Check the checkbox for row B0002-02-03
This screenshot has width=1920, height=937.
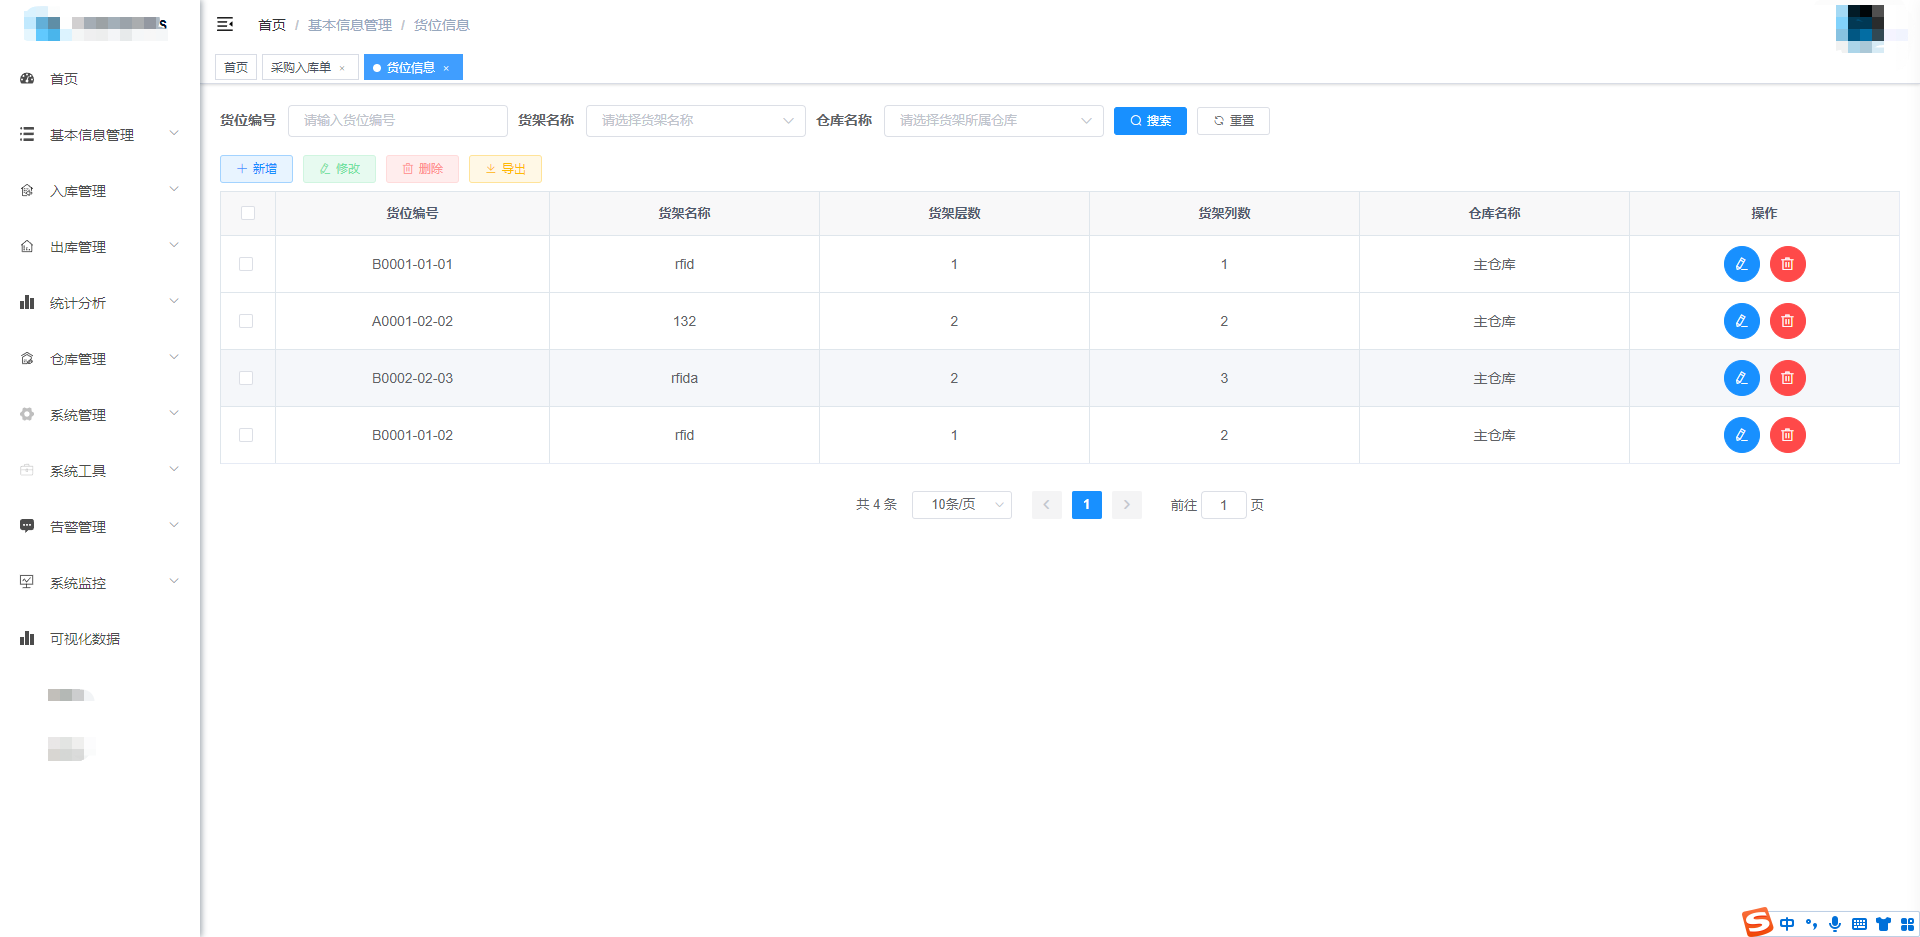(246, 378)
